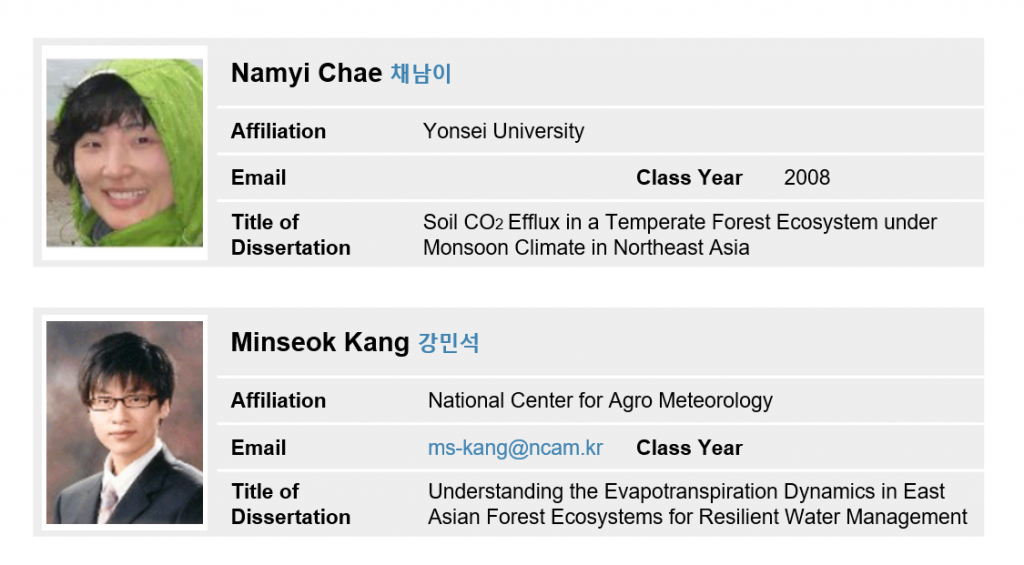Click Class Year label in Minseok Kang's card
Image resolution: width=1024 pixels, height=565 pixels.
(x=689, y=448)
